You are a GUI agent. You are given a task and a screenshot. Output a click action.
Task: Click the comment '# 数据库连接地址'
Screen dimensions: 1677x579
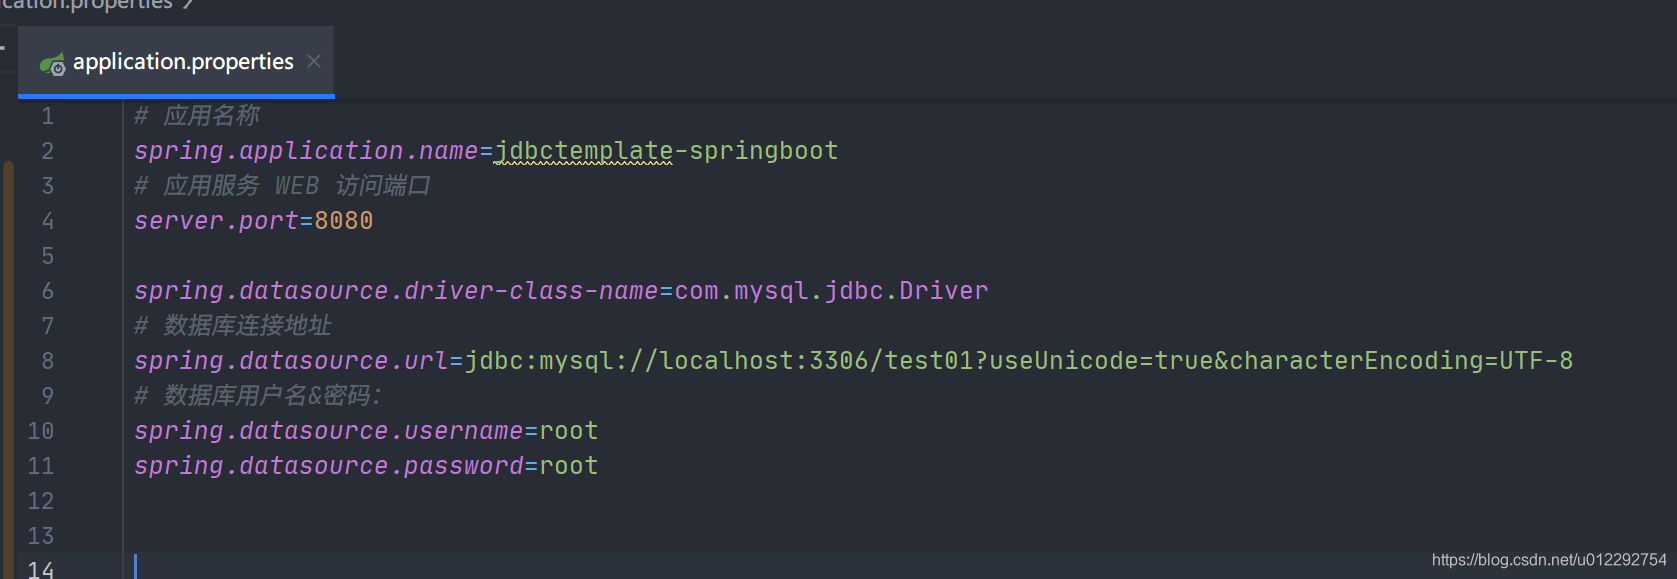pyautogui.click(x=233, y=326)
